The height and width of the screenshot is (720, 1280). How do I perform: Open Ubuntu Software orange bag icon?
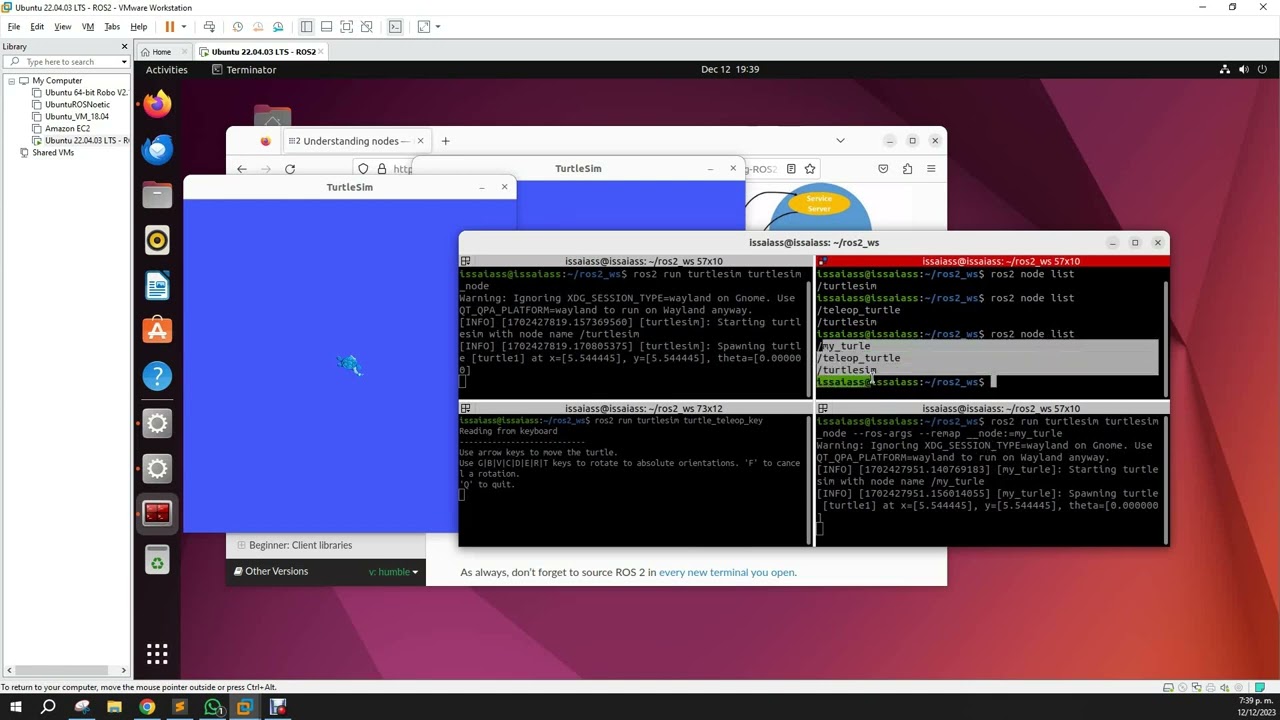(157, 331)
